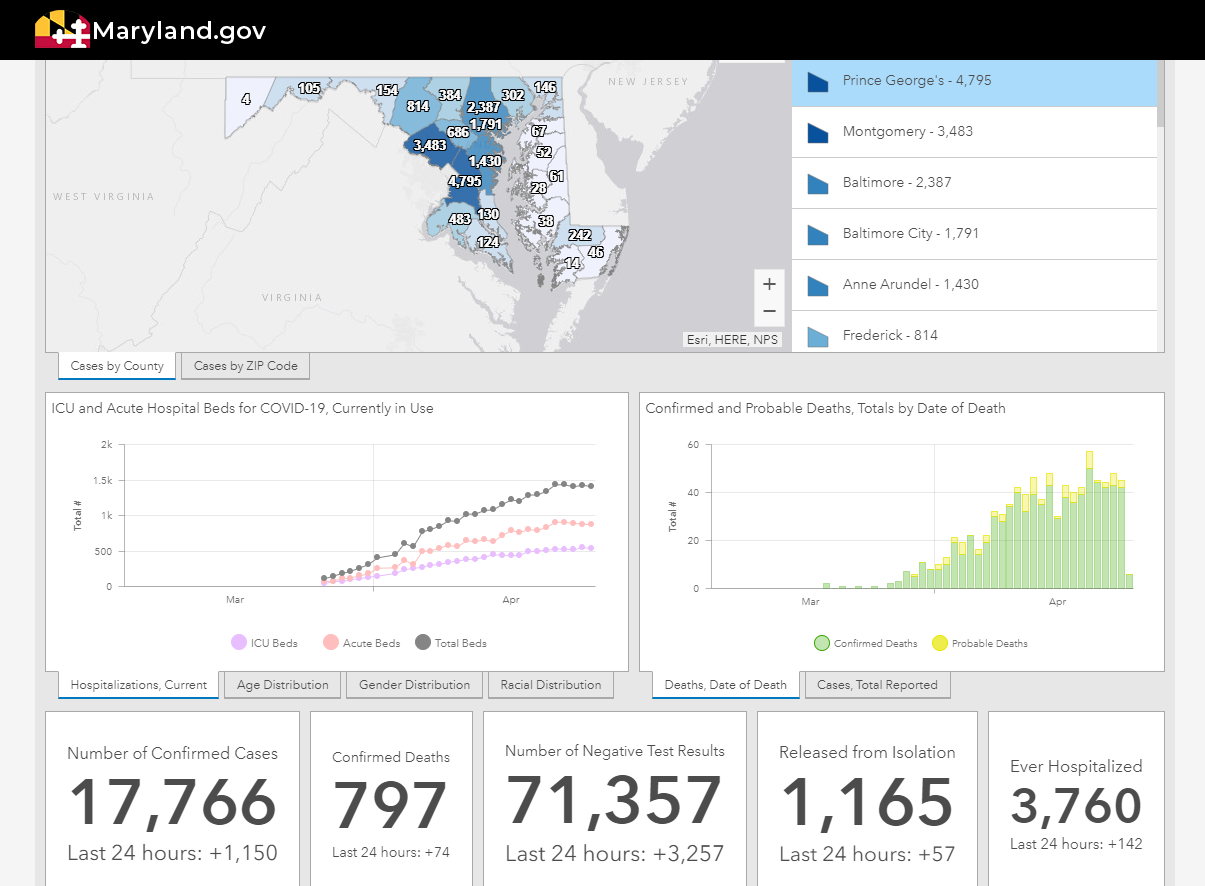
Task: Click Montgomery county shape icon
Action: click(818, 132)
